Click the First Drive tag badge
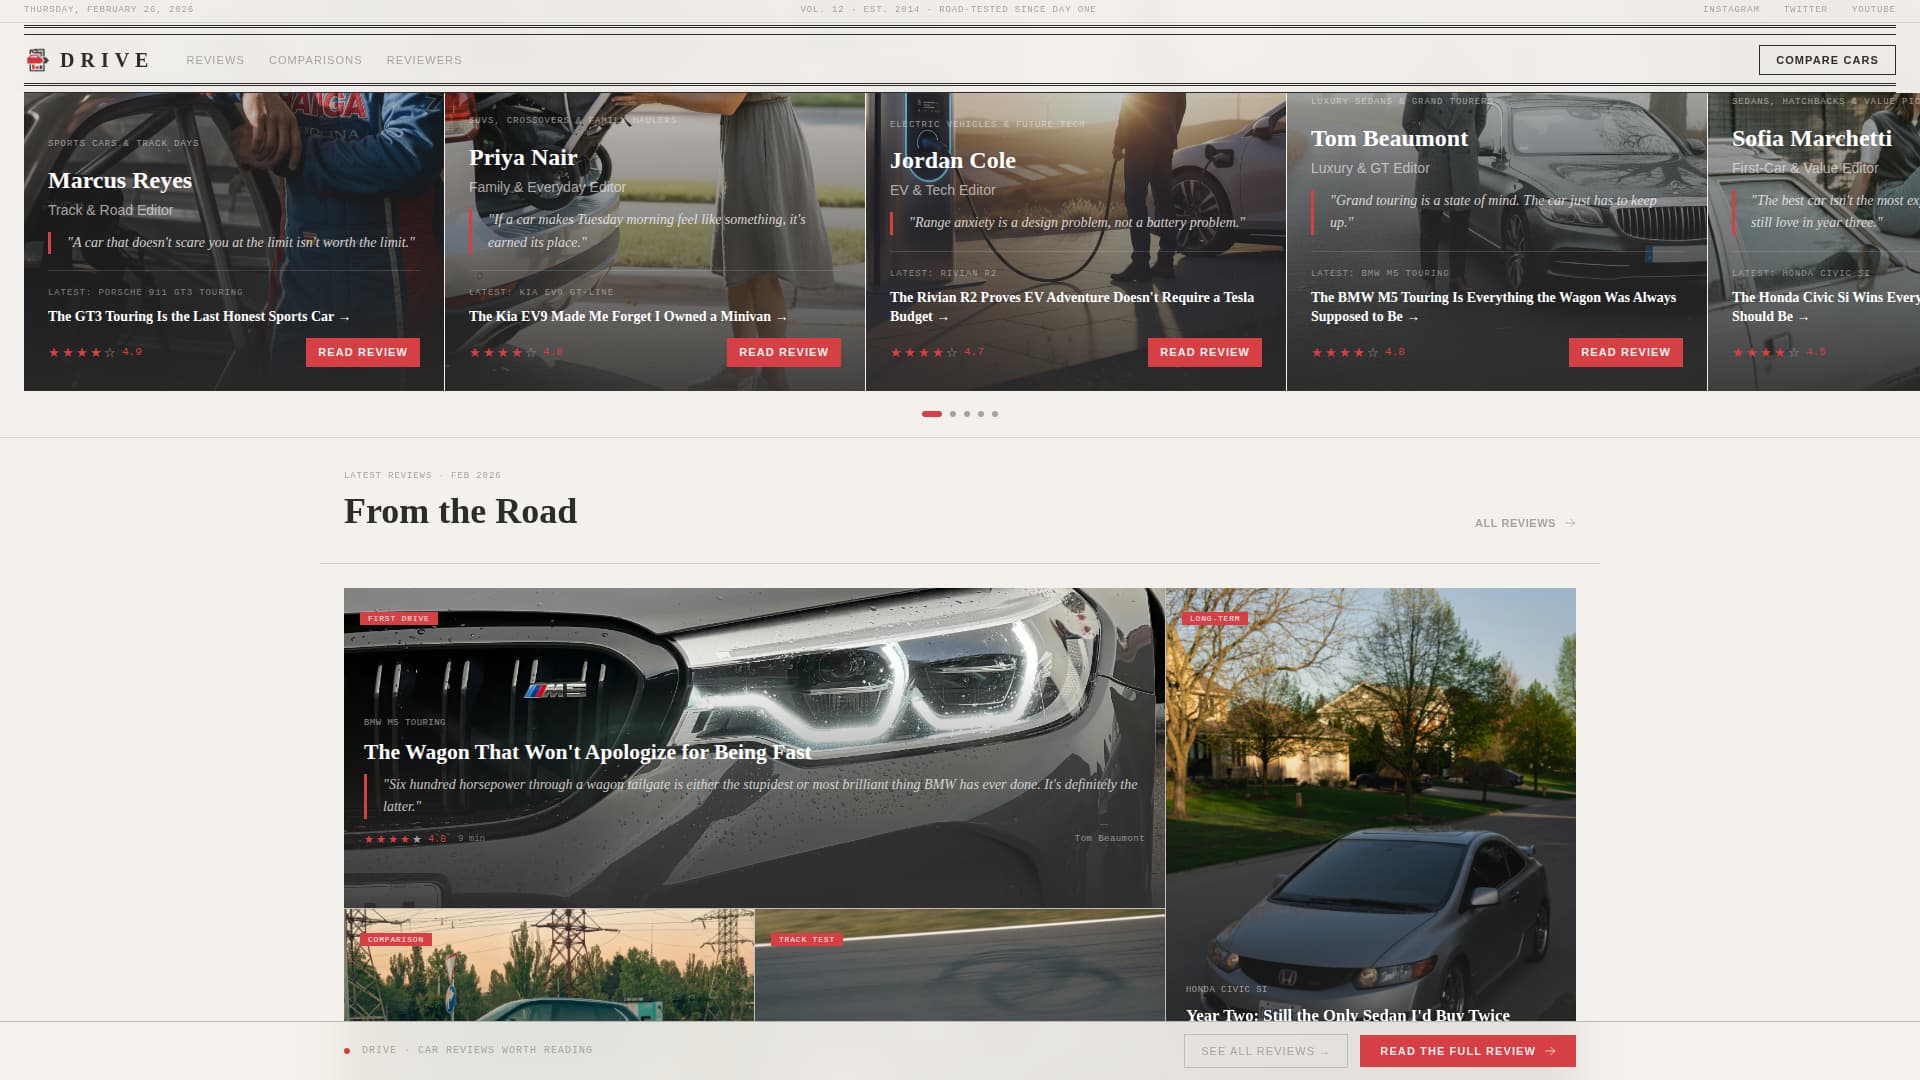Viewport: 1920px width, 1080px height. (398, 619)
